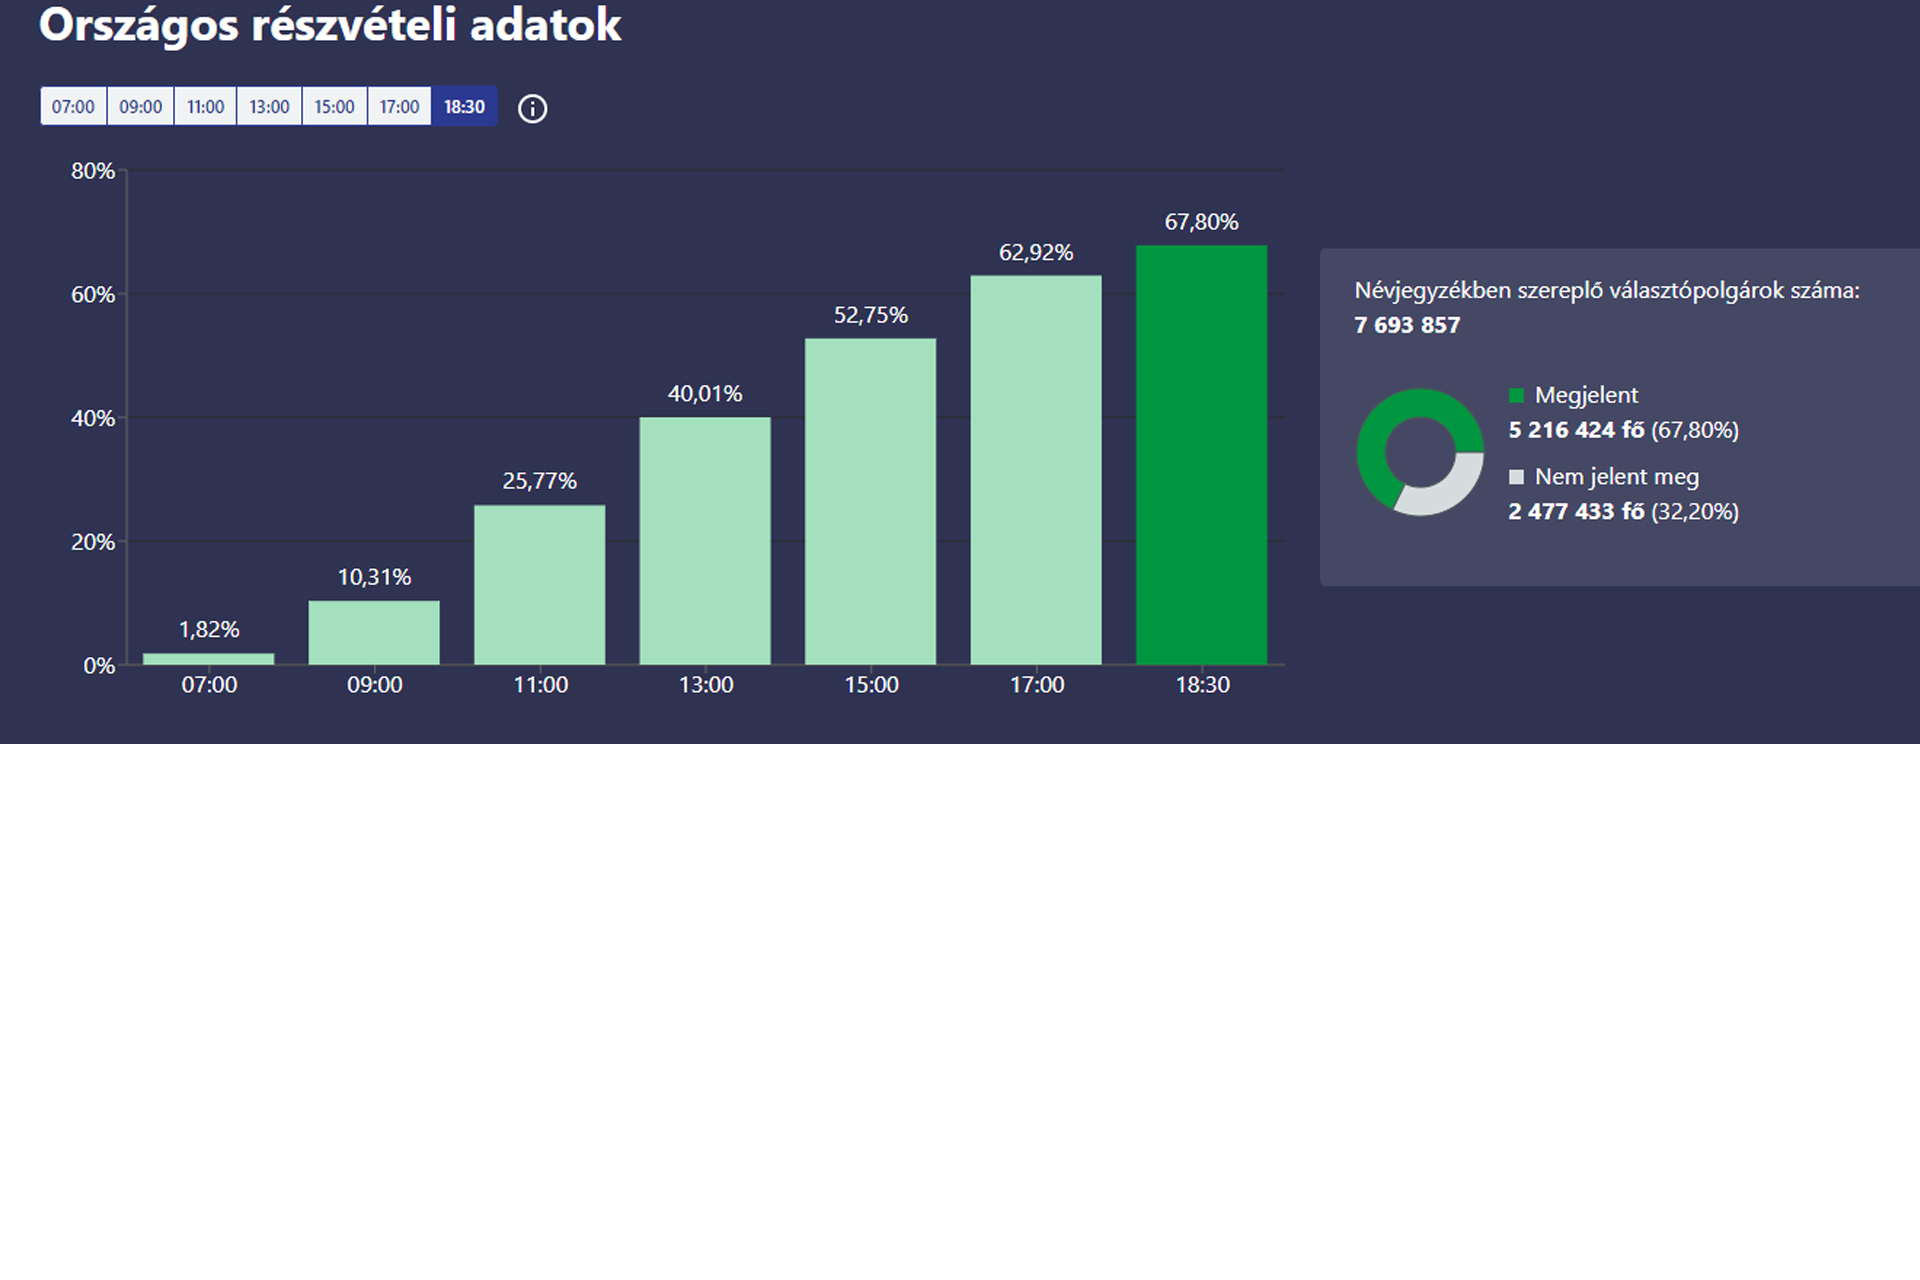Click the info circle icon
1920x1280 pixels.
[532, 108]
